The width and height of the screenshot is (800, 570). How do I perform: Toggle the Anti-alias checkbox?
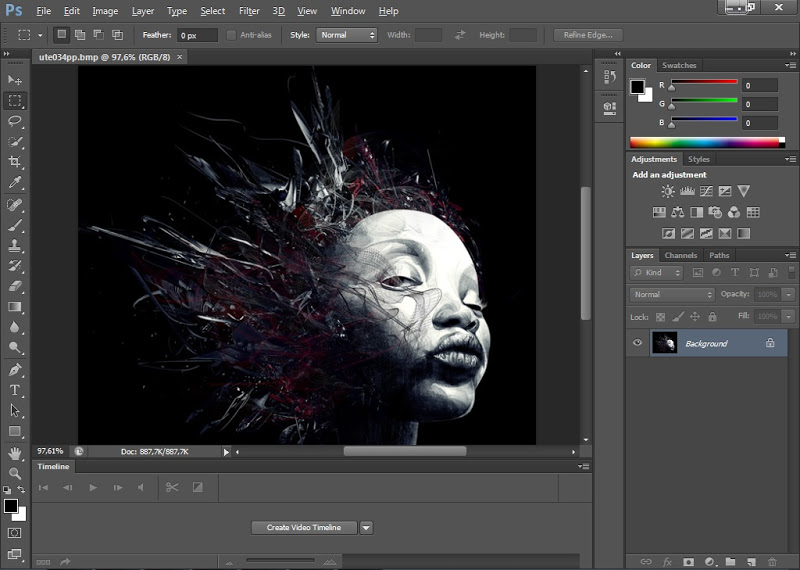click(231, 35)
